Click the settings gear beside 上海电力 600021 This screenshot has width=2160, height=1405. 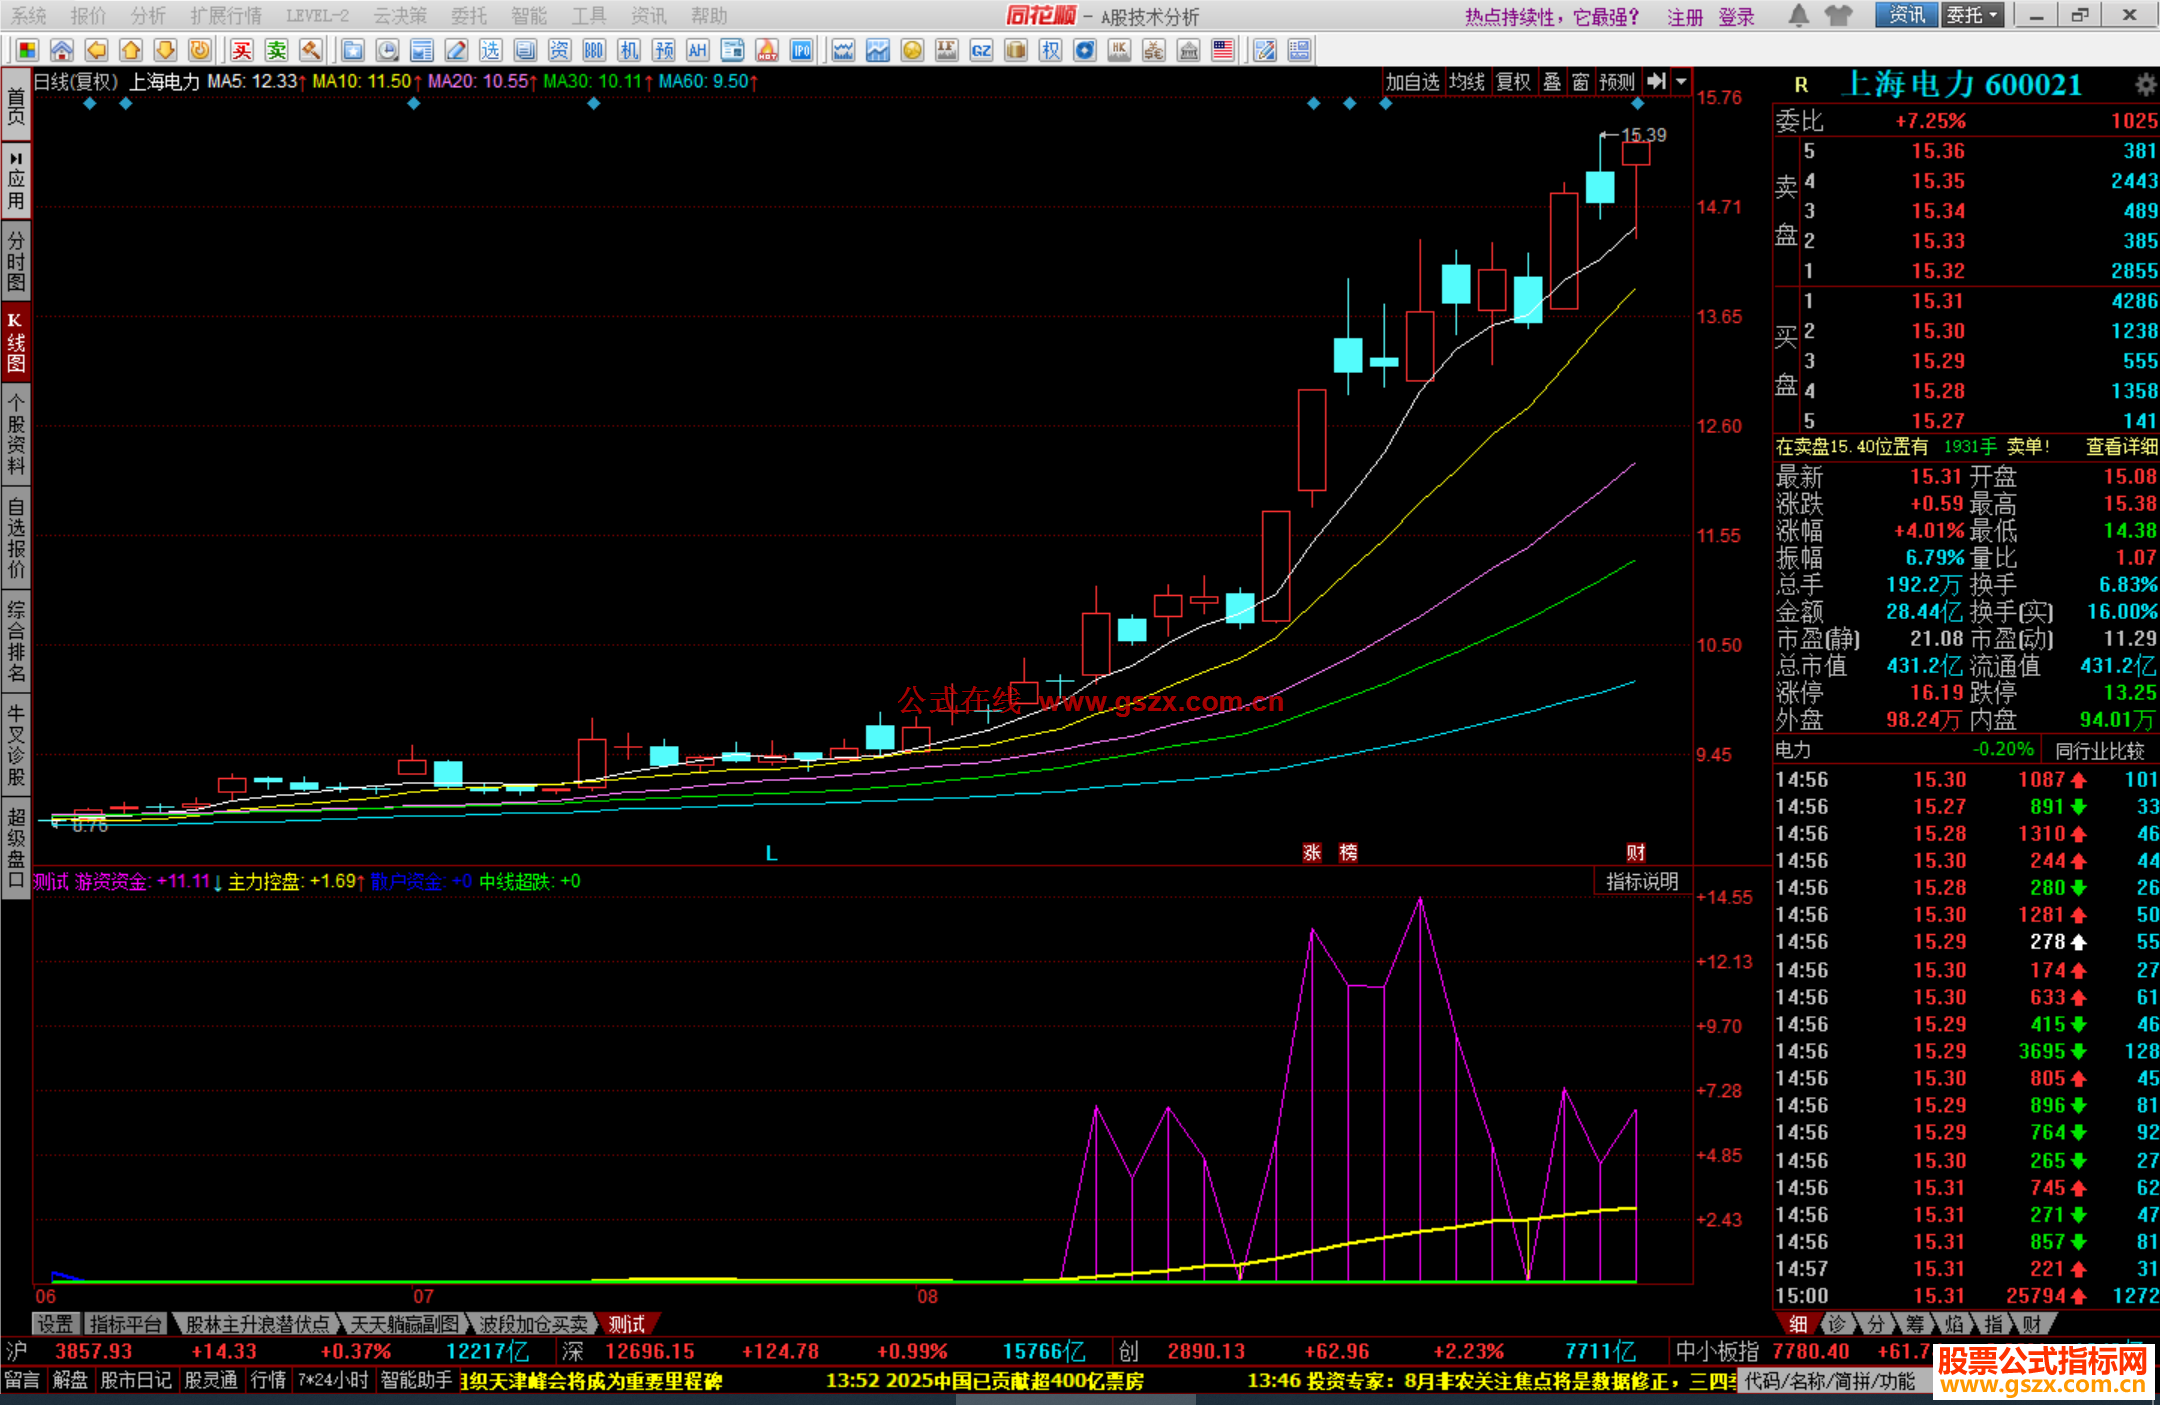point(2145,84)
